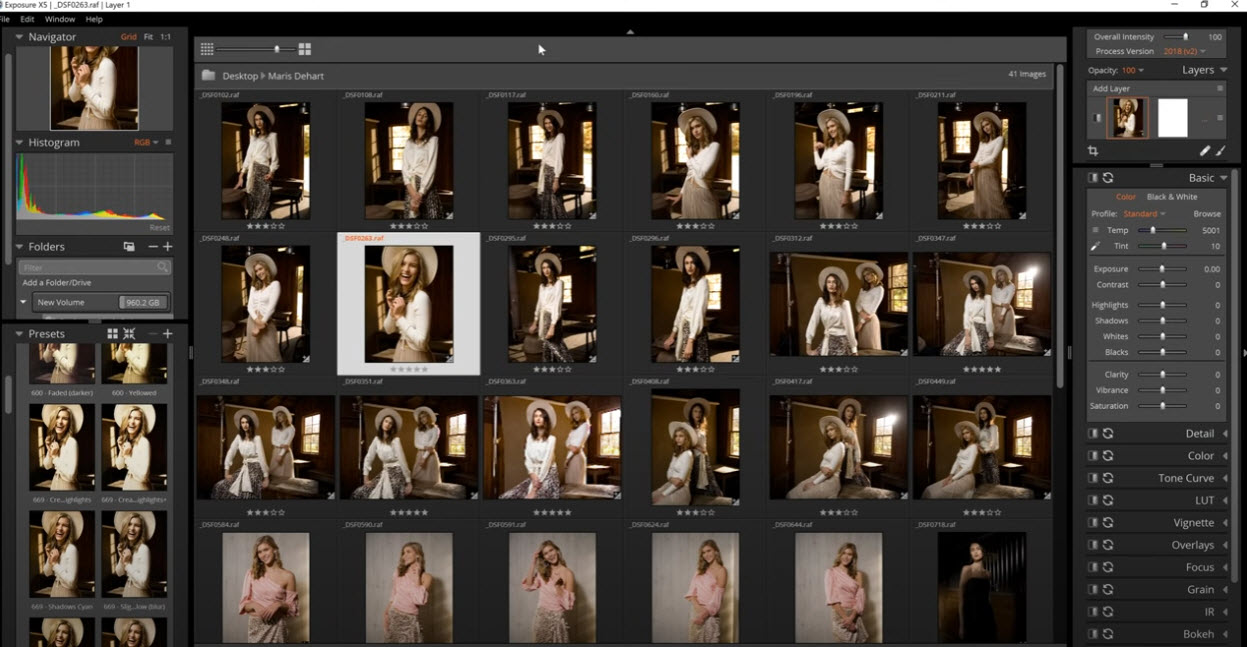Adjust the thumbnail size slider

point(254,49)
